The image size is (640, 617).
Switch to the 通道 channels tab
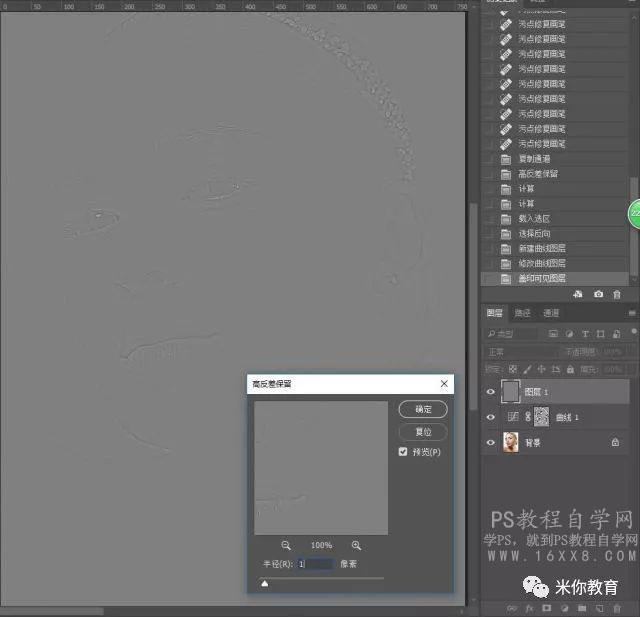pos(551,313)
